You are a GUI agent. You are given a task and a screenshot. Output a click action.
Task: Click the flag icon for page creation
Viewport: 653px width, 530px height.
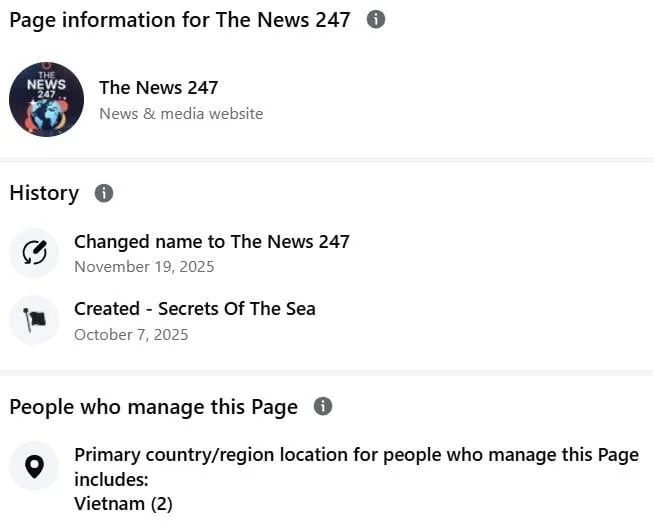[34, 320]
